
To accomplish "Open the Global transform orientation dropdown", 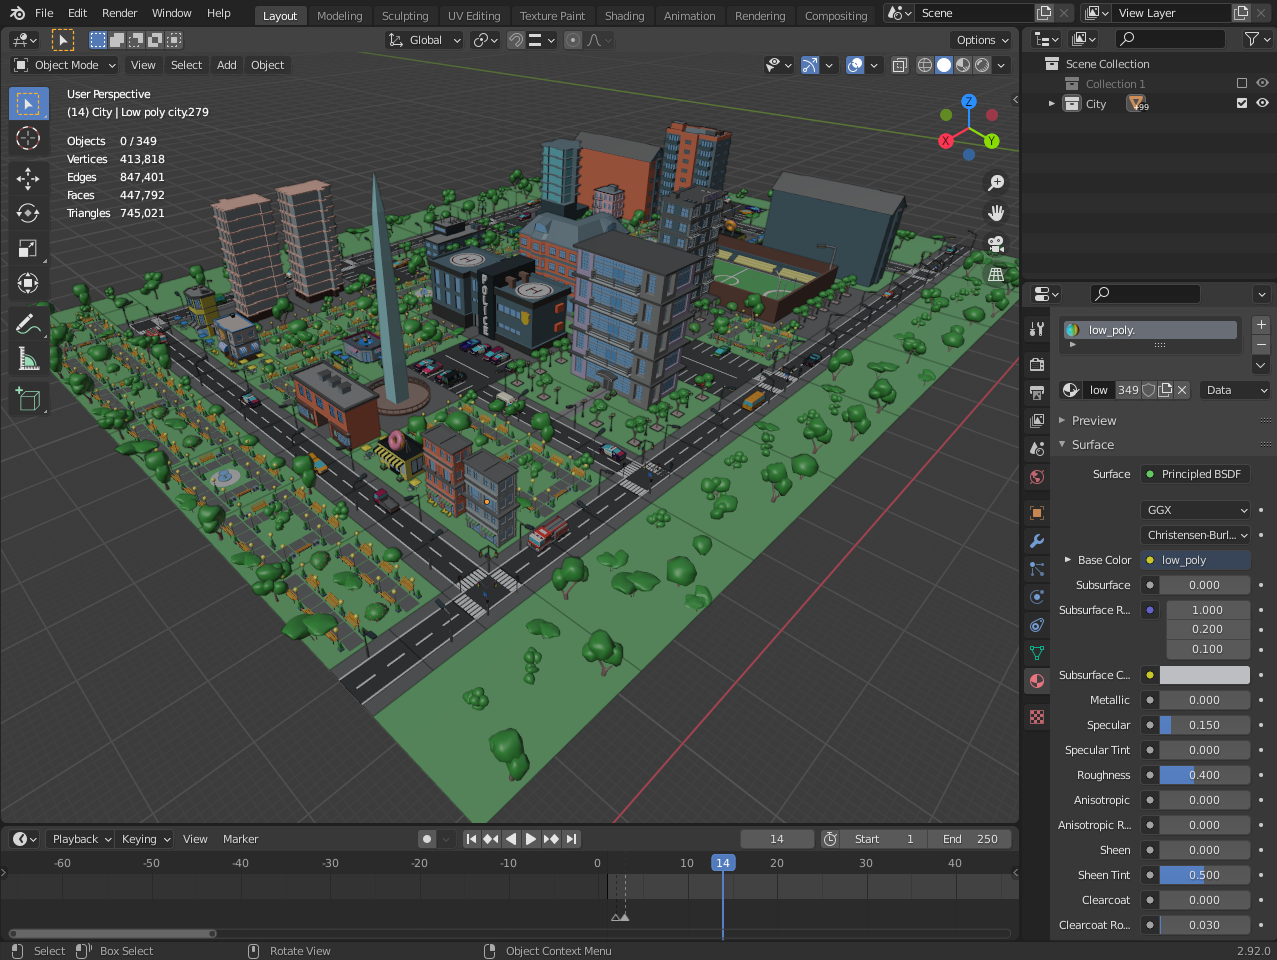I will (425, 40).
